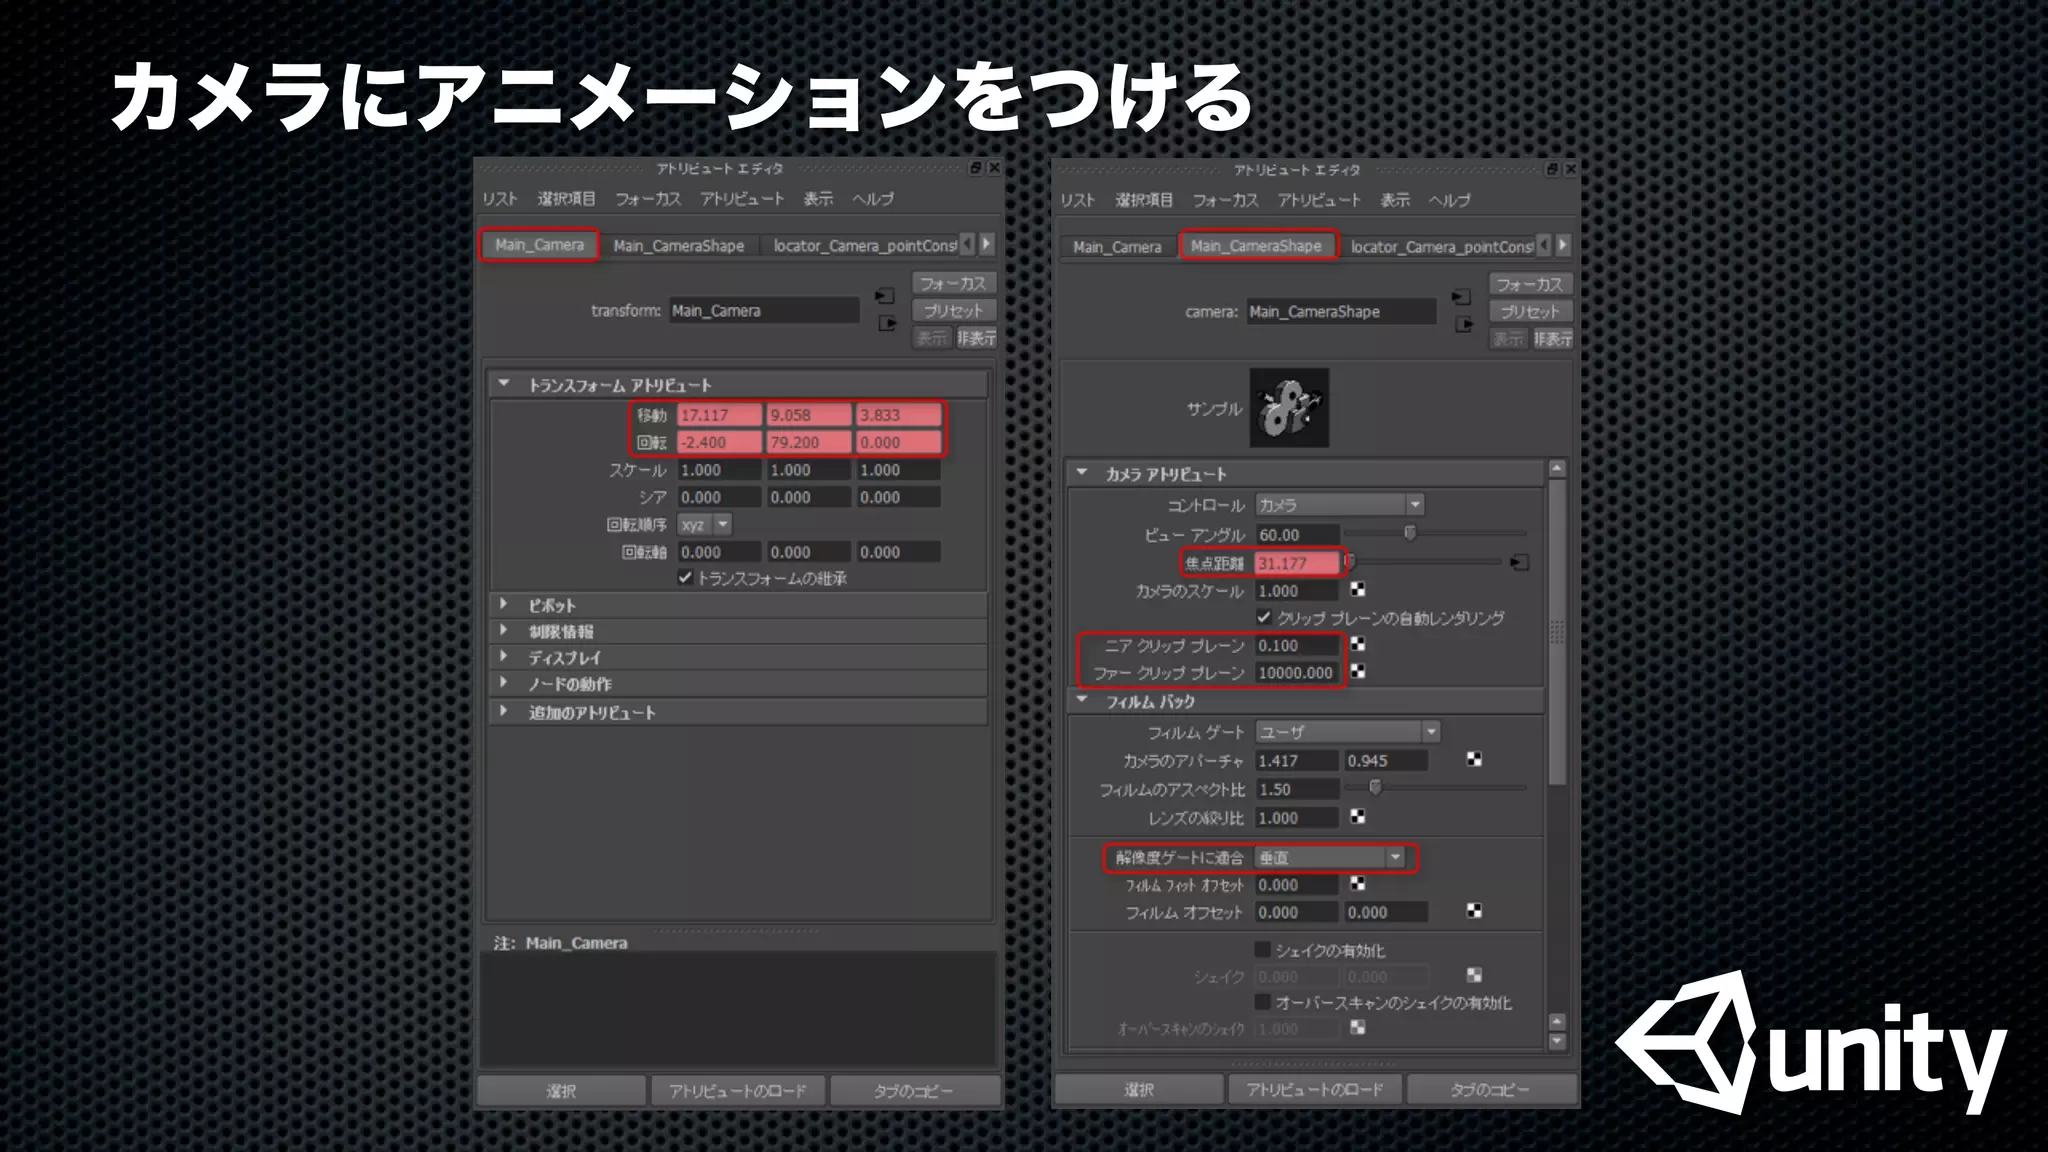Screen dimensions: 2048x1152
Task: Undock the left Attribute Editor panel
Action: [976, 168]
